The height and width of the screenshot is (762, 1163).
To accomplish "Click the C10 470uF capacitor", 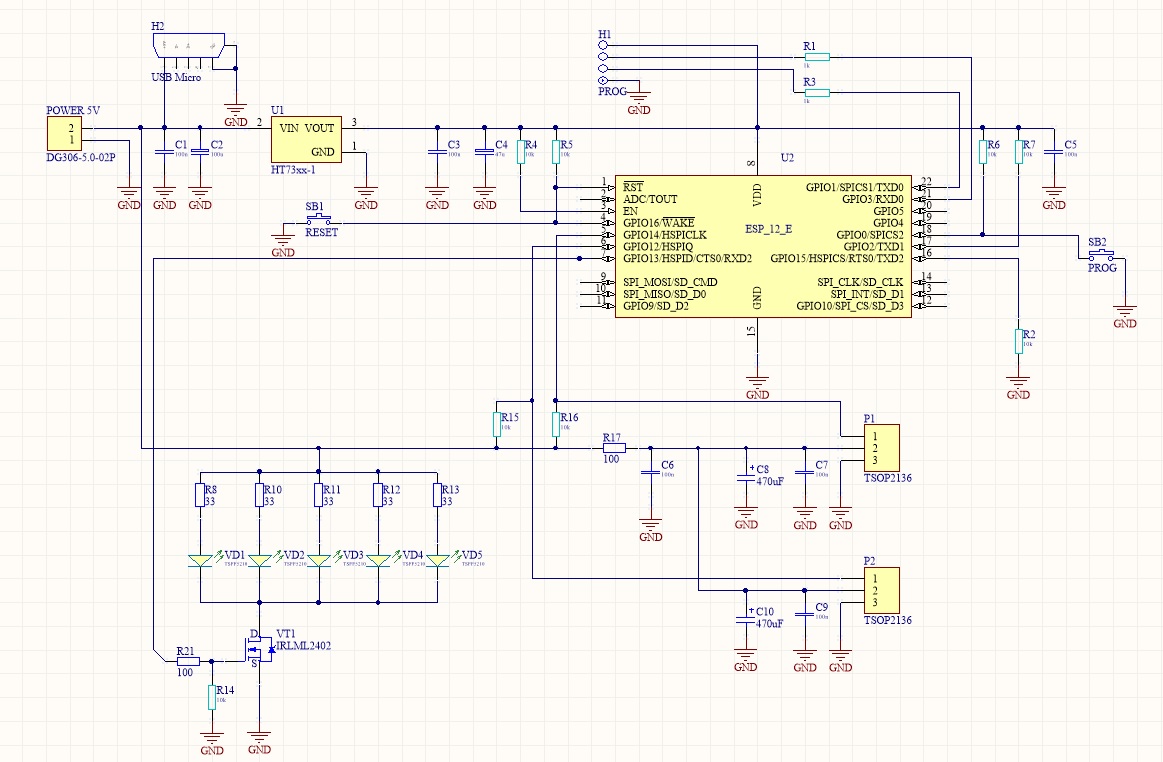I will (x=745, y=619).
